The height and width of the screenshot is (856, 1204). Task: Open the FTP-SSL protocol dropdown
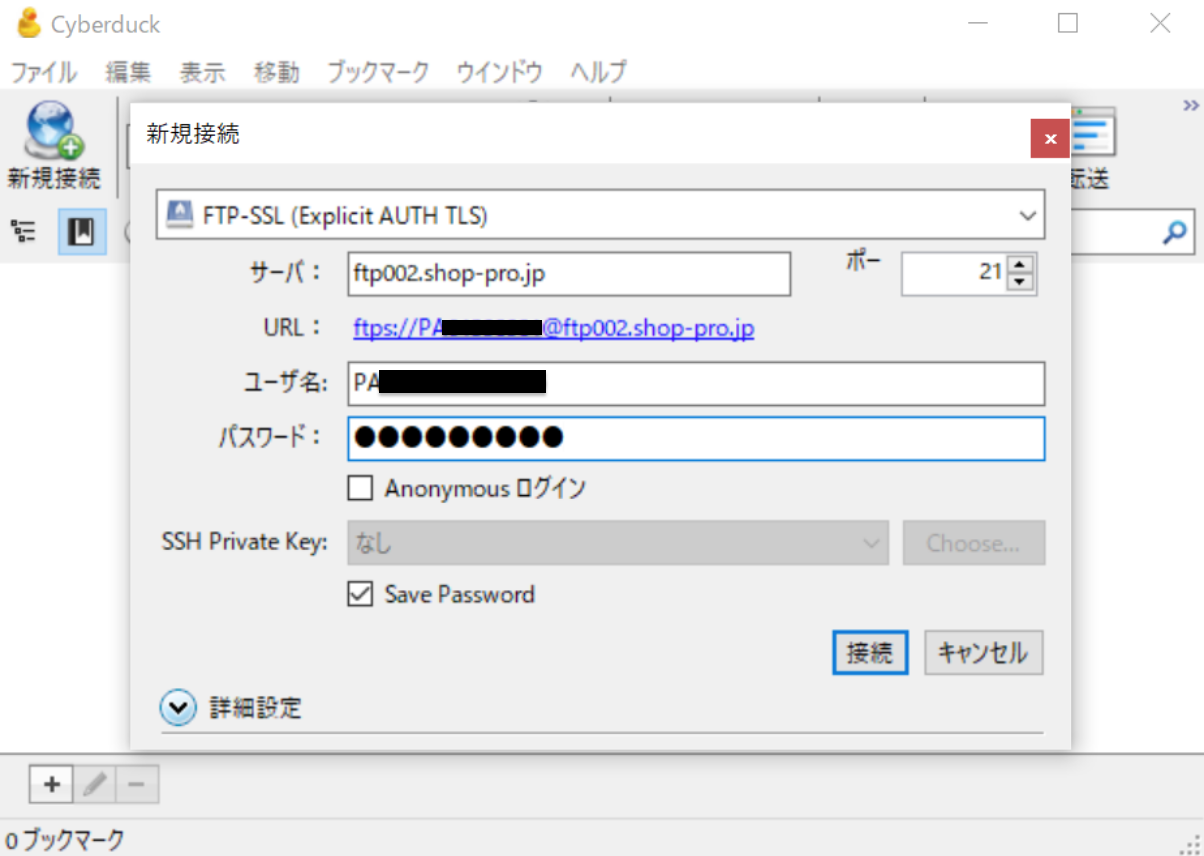coord(600,216)
